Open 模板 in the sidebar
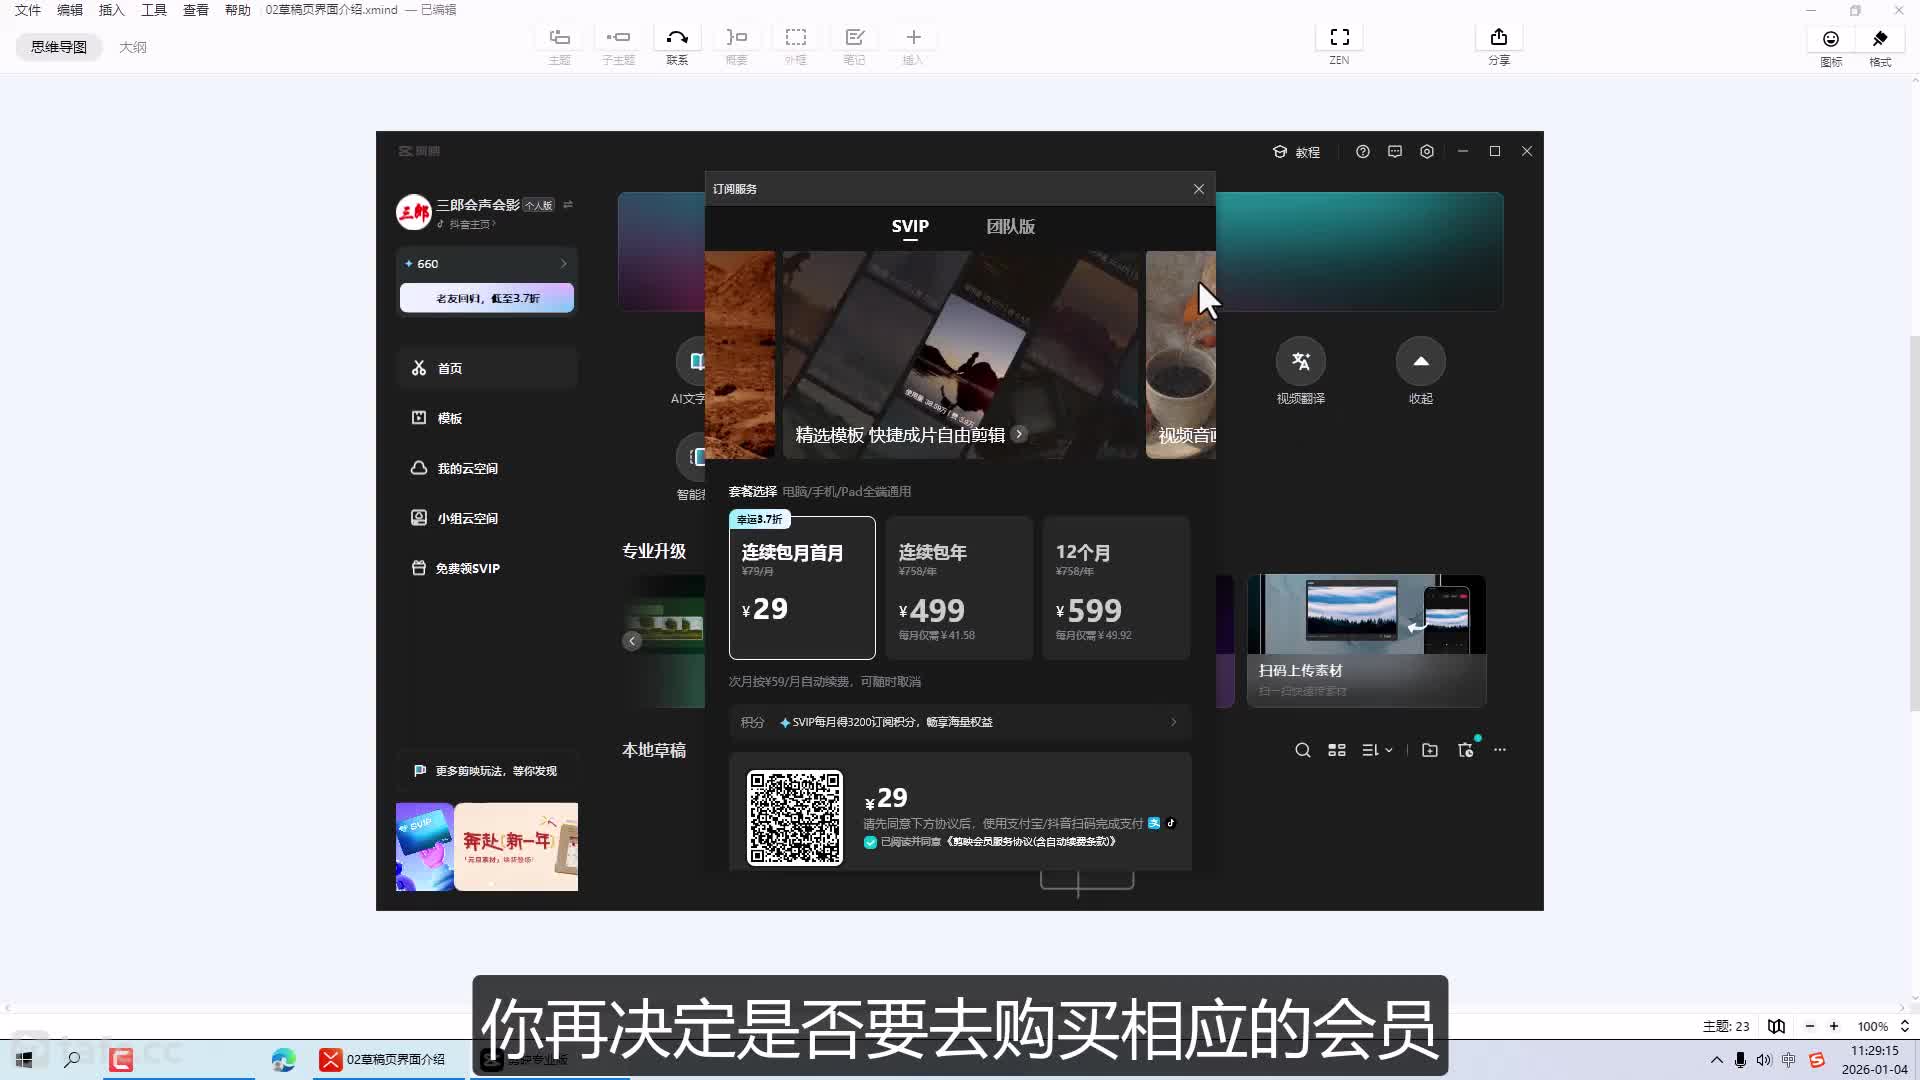The image size is (1920, 1080). pyautogui.click(x=449, y=418)
